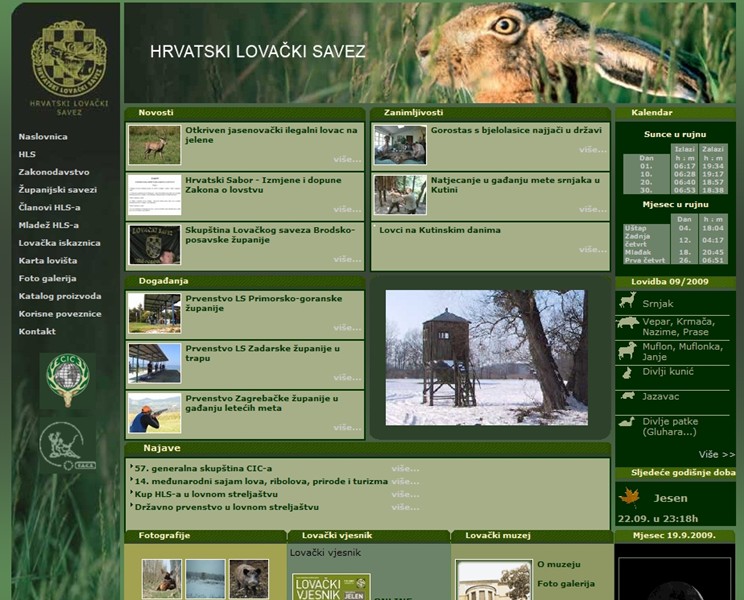Open Članovi HLS-a page
744x600 pixels.
(x=49, y=207)
